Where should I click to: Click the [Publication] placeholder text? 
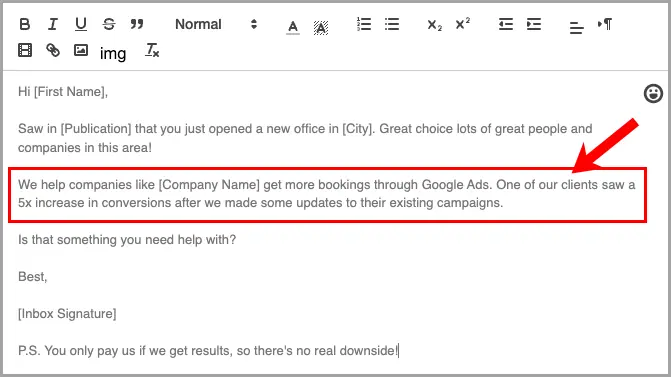tap(96, 129)
